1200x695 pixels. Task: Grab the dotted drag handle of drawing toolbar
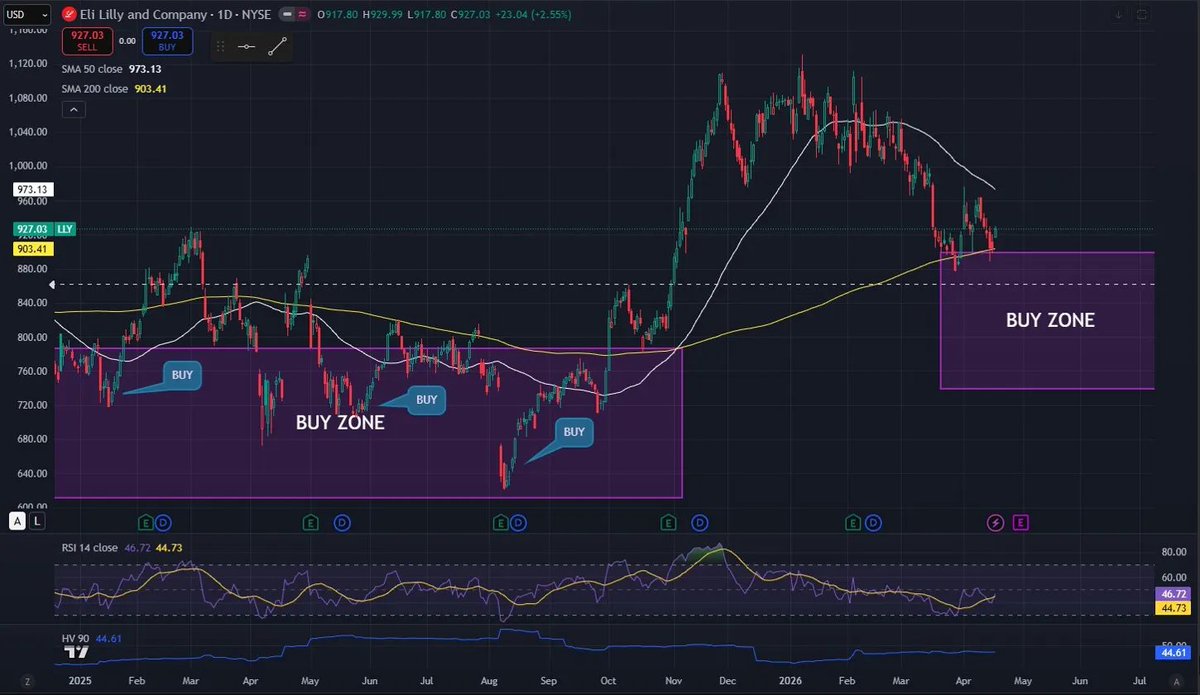tap(221, 46)
